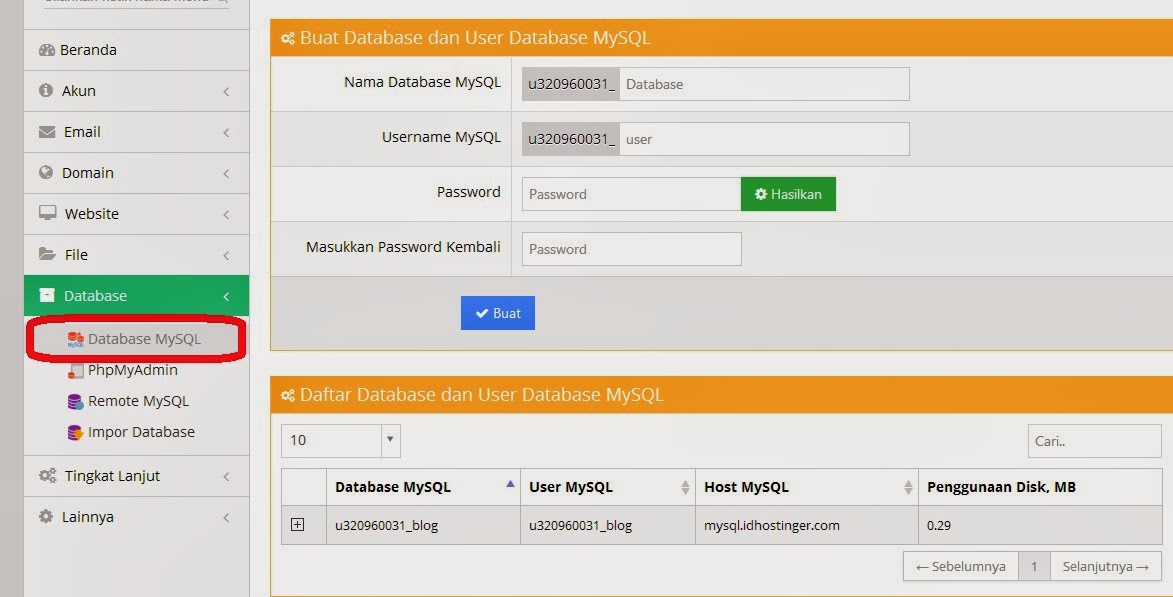Select page 1 in pagination

pyautogui.click(x=1035, y=566)
